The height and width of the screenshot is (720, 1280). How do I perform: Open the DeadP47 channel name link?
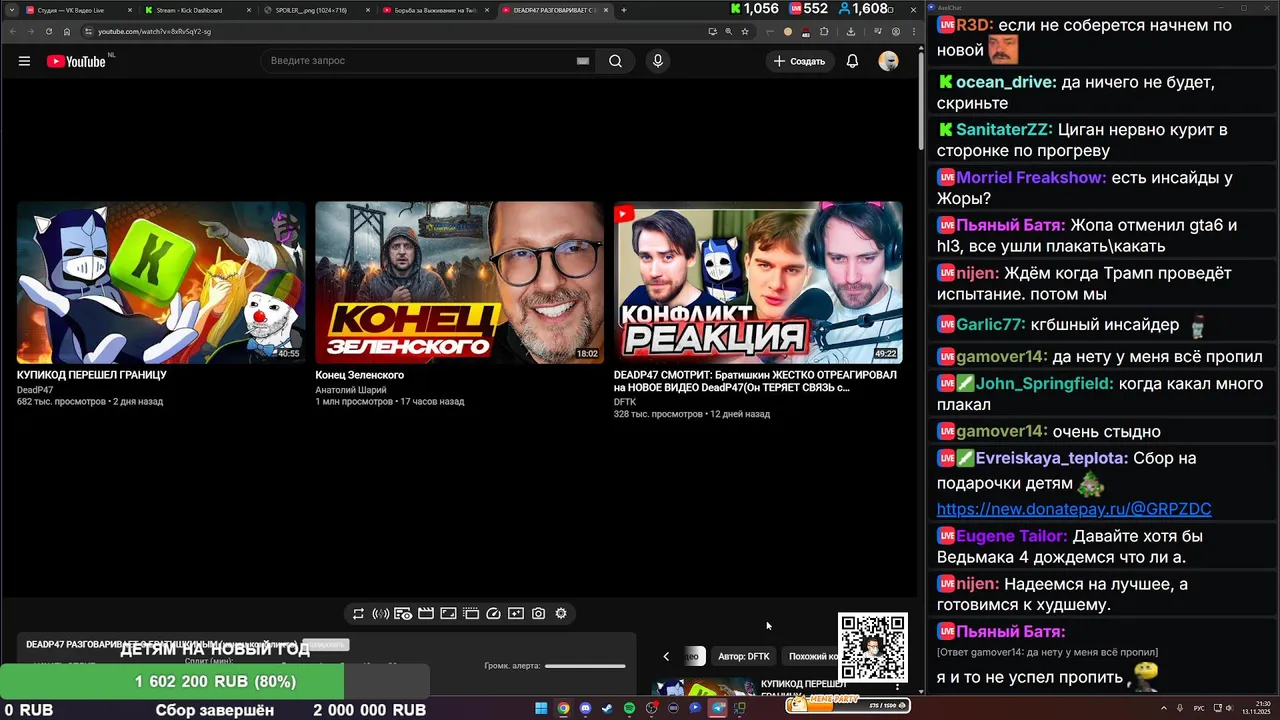[x=35, y=390]
